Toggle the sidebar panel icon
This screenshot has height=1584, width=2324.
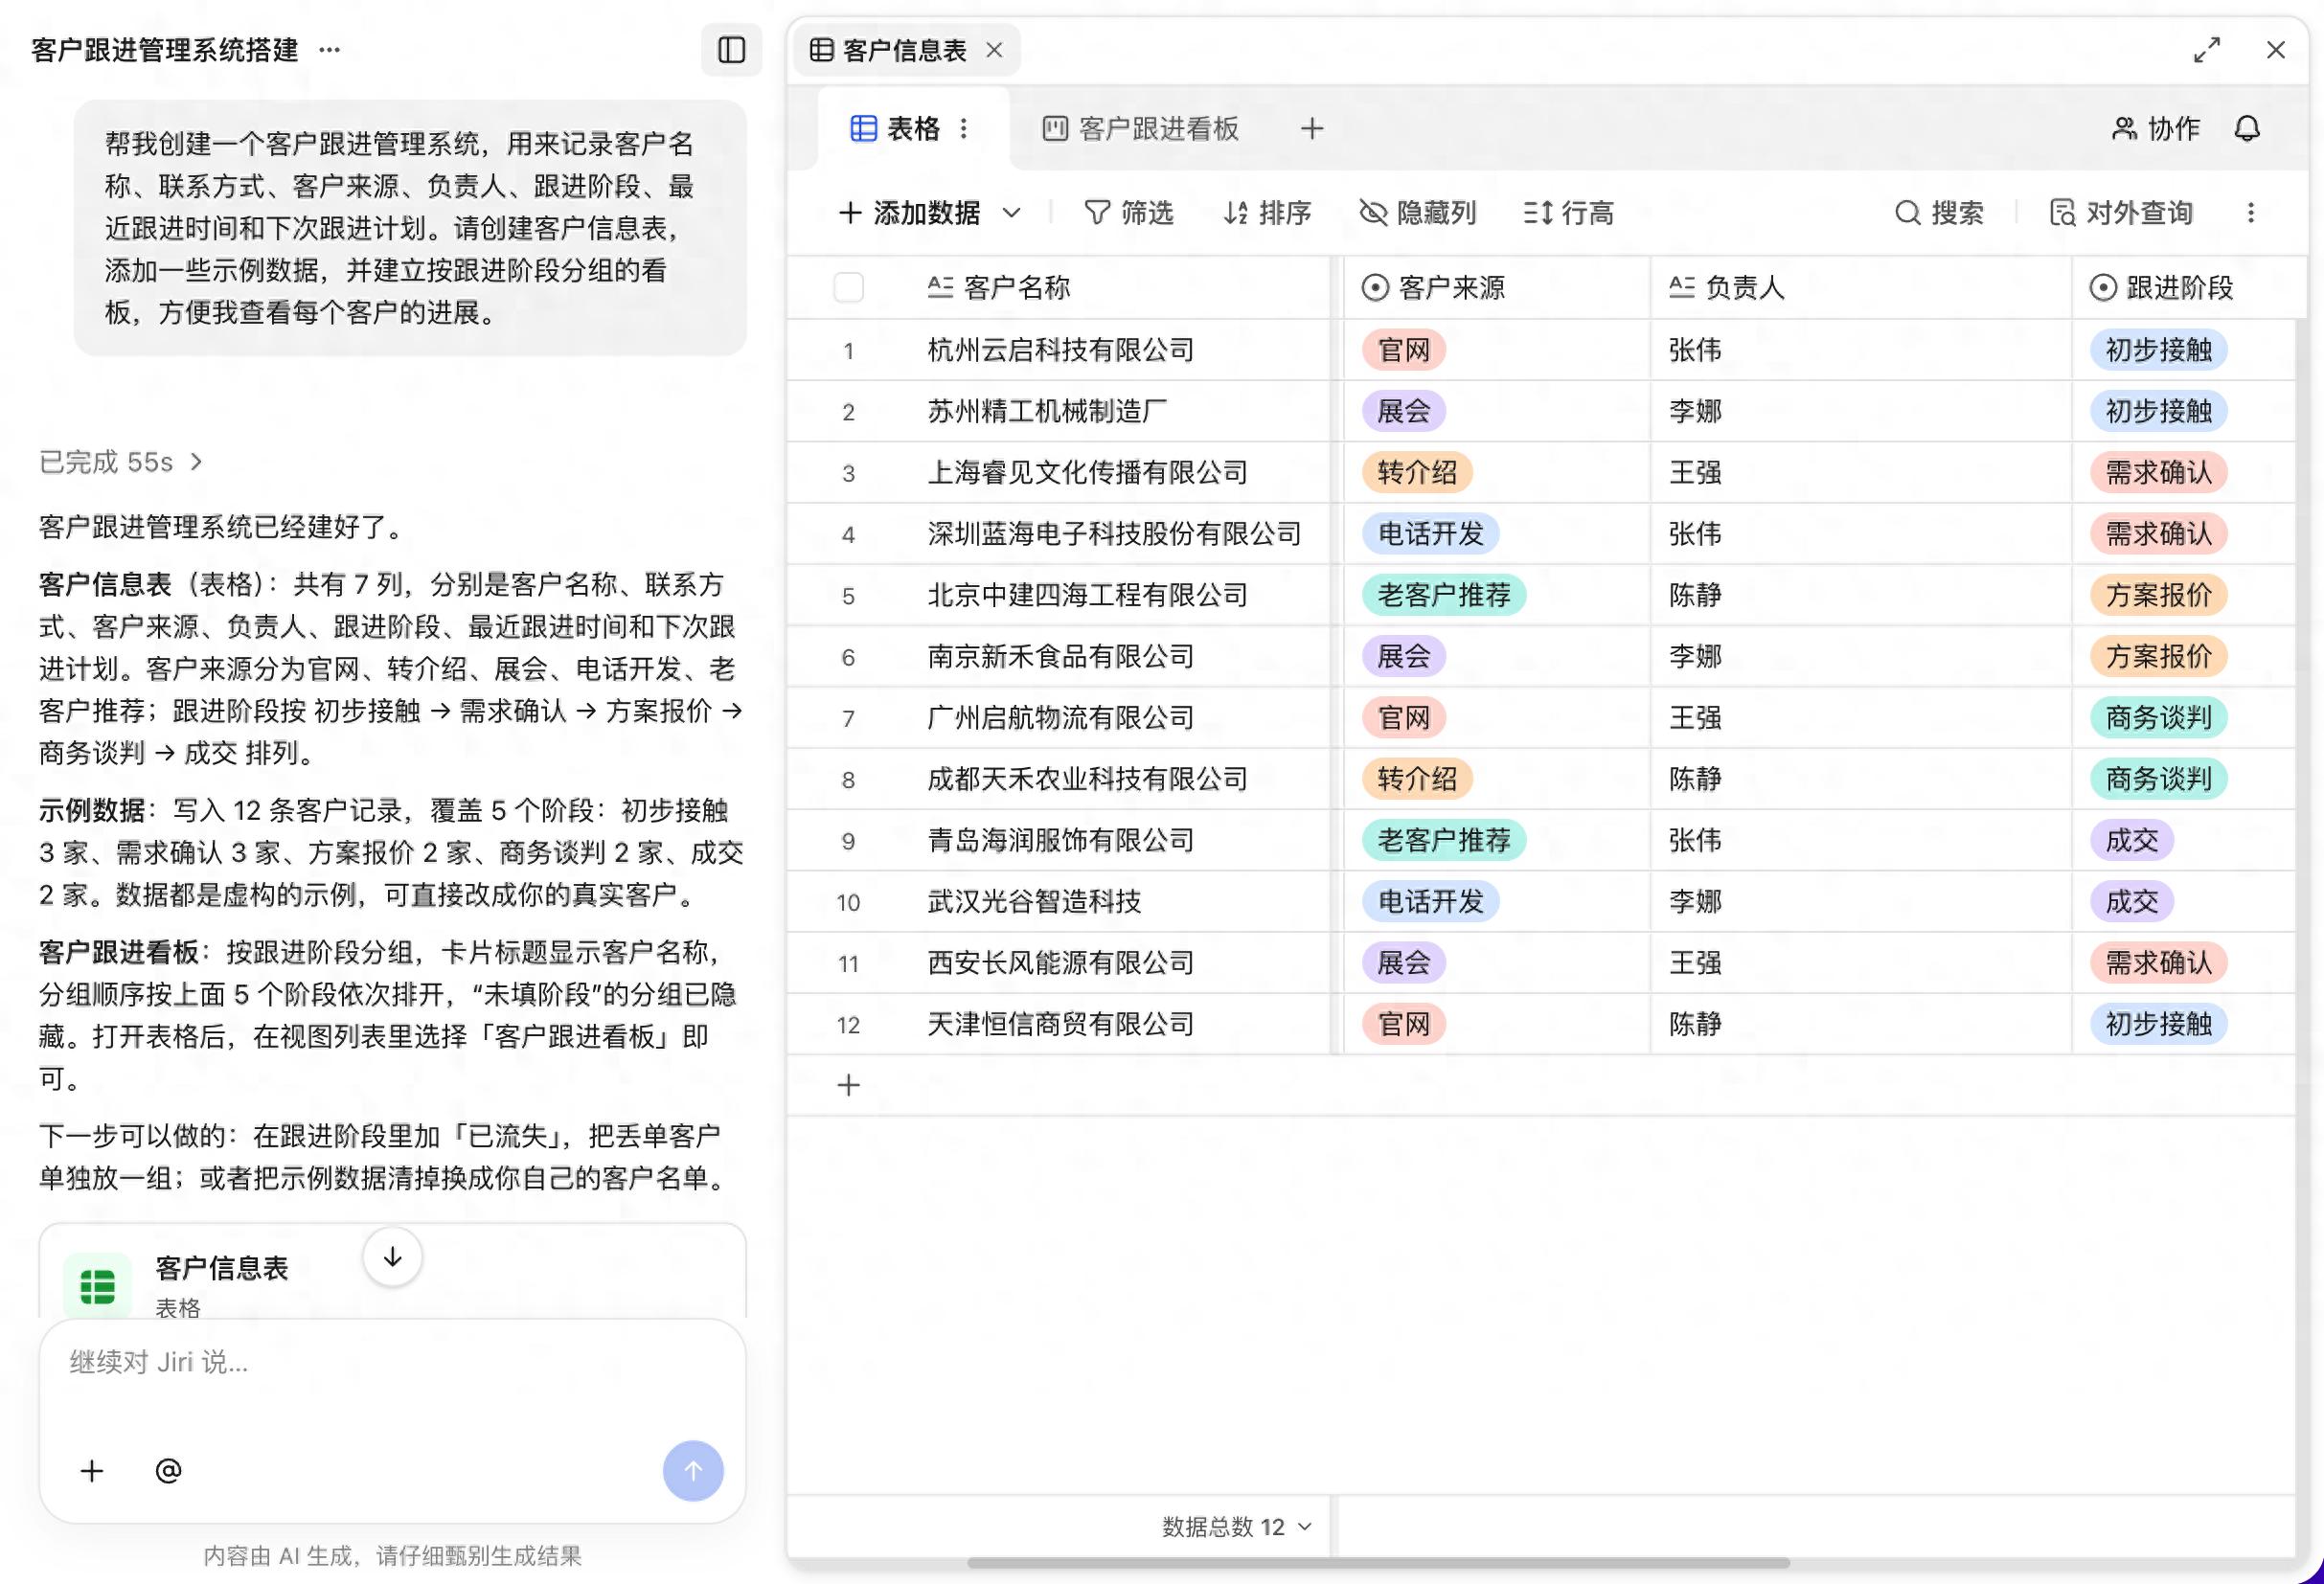click(x=731, y=50)
